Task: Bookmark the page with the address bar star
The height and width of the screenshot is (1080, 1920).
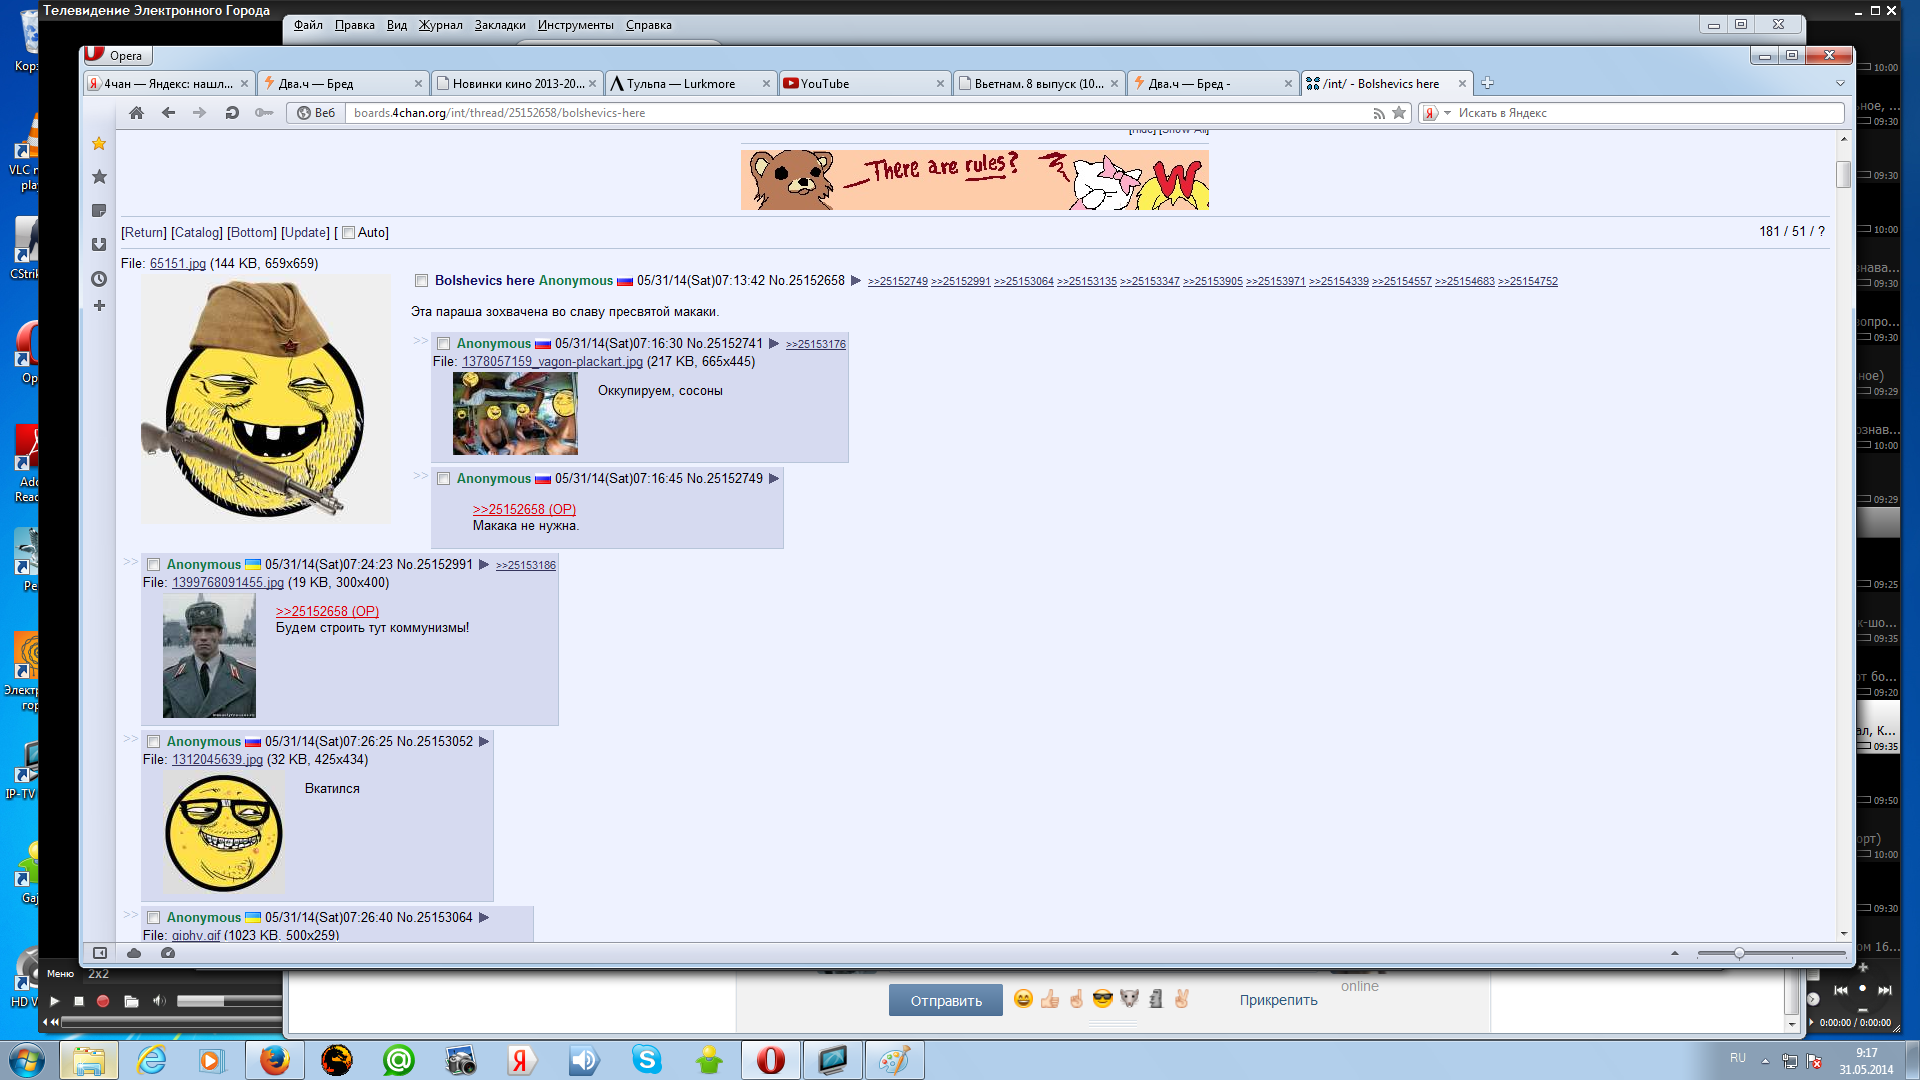Action: tap(1399, 113)
